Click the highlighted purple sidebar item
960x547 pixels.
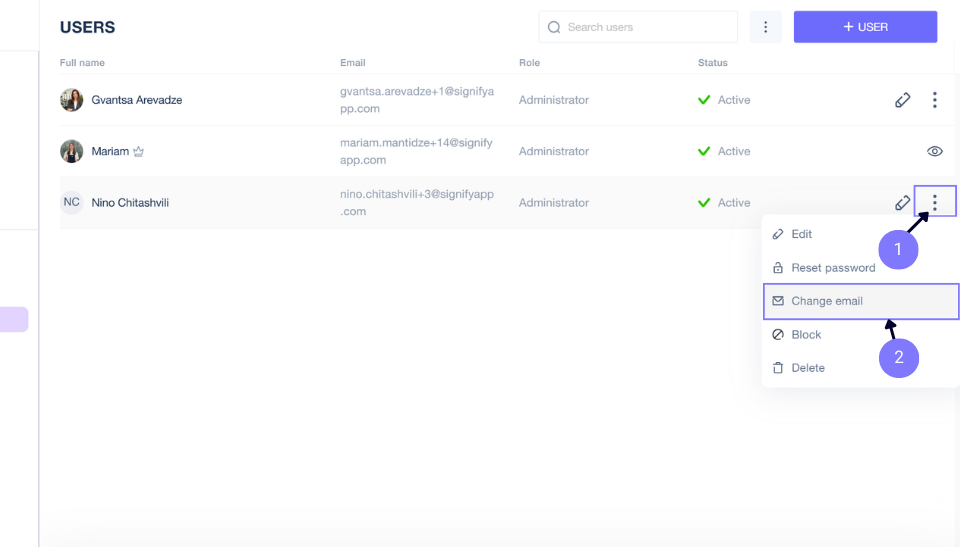pyautogui.click(x=13, y=319)
